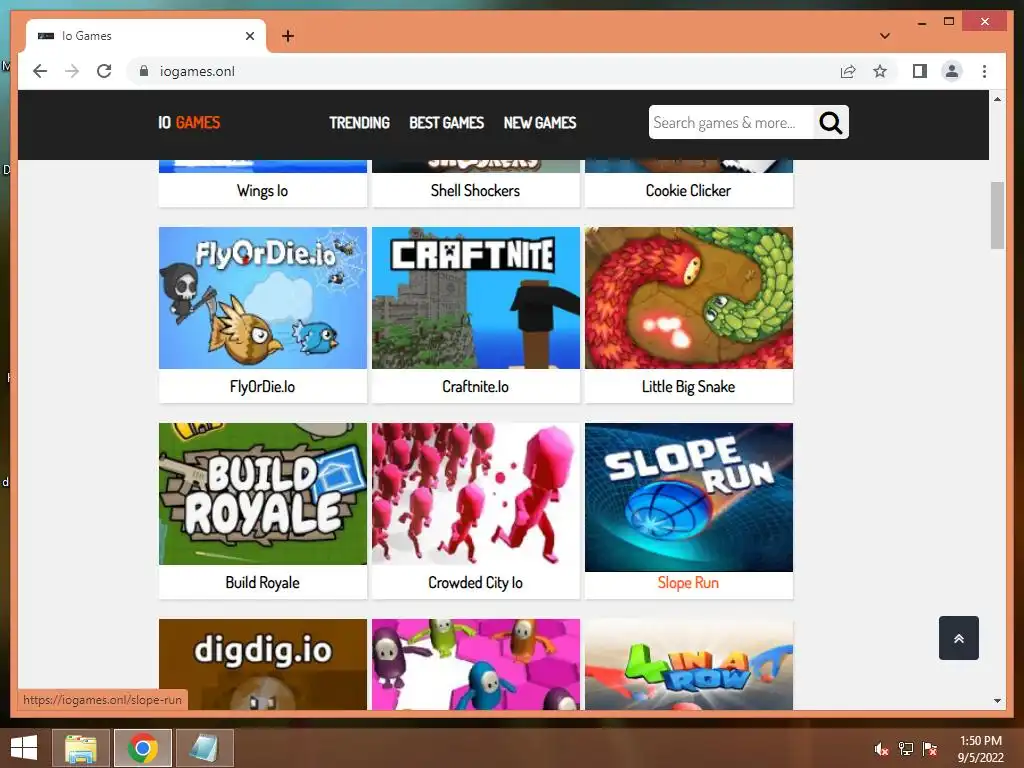Click the Craftnite thumbnail image
The height and width of the screenshot is (768, 1024).
coord(475,298)
